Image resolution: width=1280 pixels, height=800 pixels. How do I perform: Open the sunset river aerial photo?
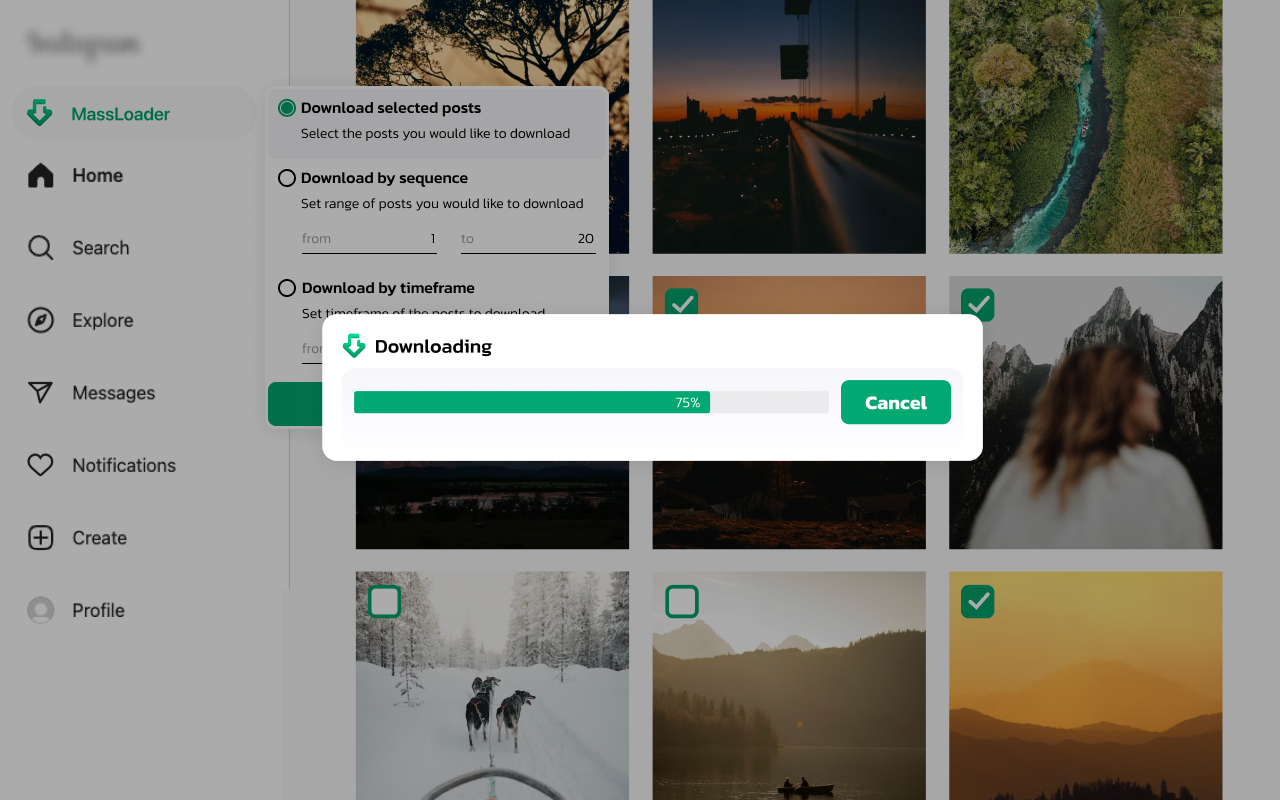[x=1085, y=127]
